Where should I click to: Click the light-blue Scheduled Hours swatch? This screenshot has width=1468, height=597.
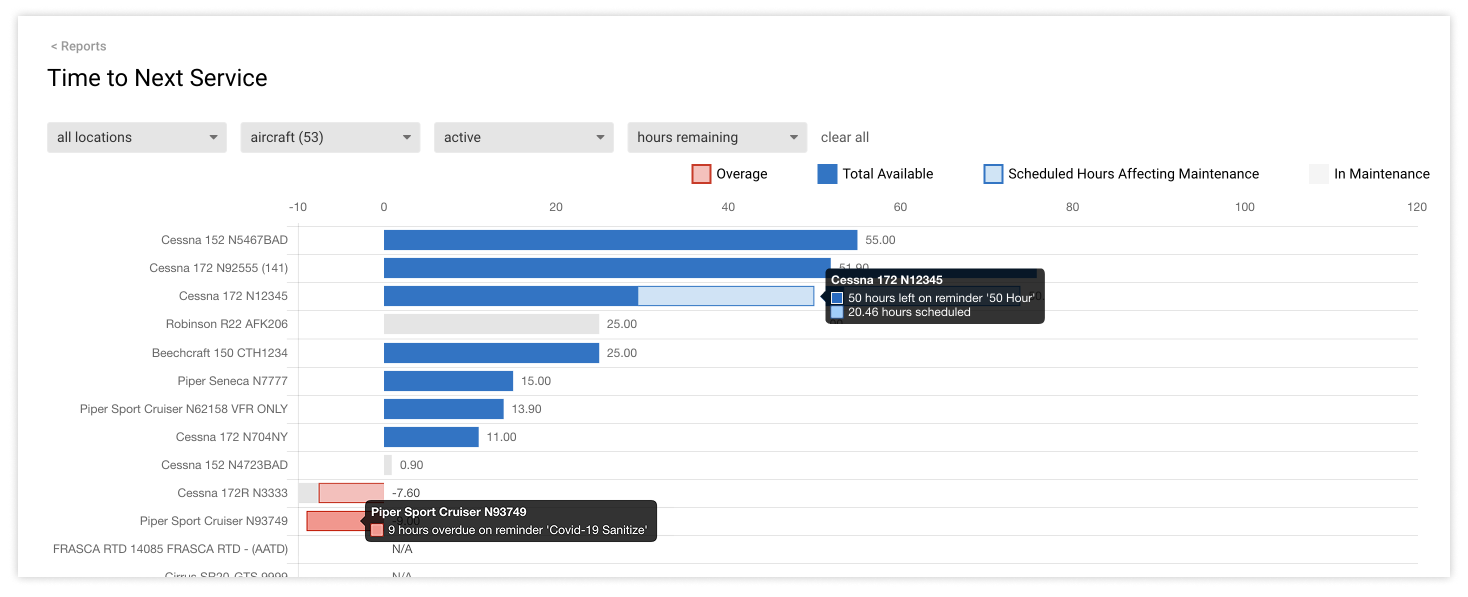point(993,173)
